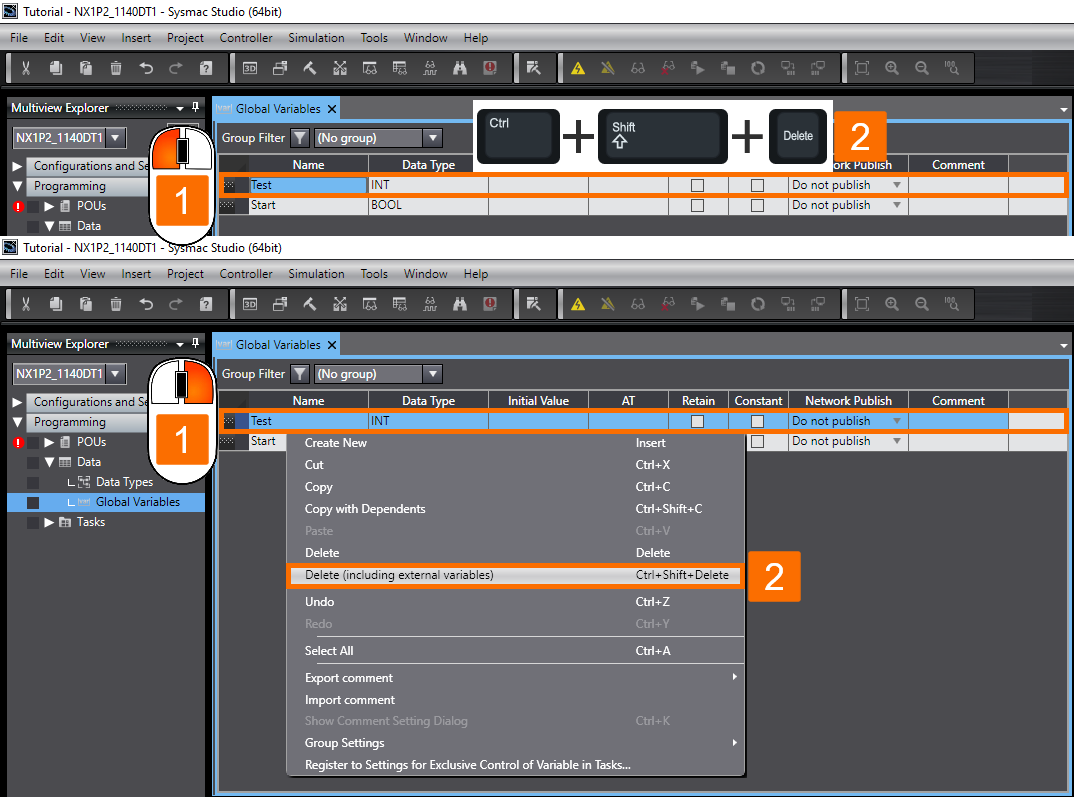Click the Group Filter funnel icon
Viewport: 1074px width, 797px height.
tap(299, 373)
